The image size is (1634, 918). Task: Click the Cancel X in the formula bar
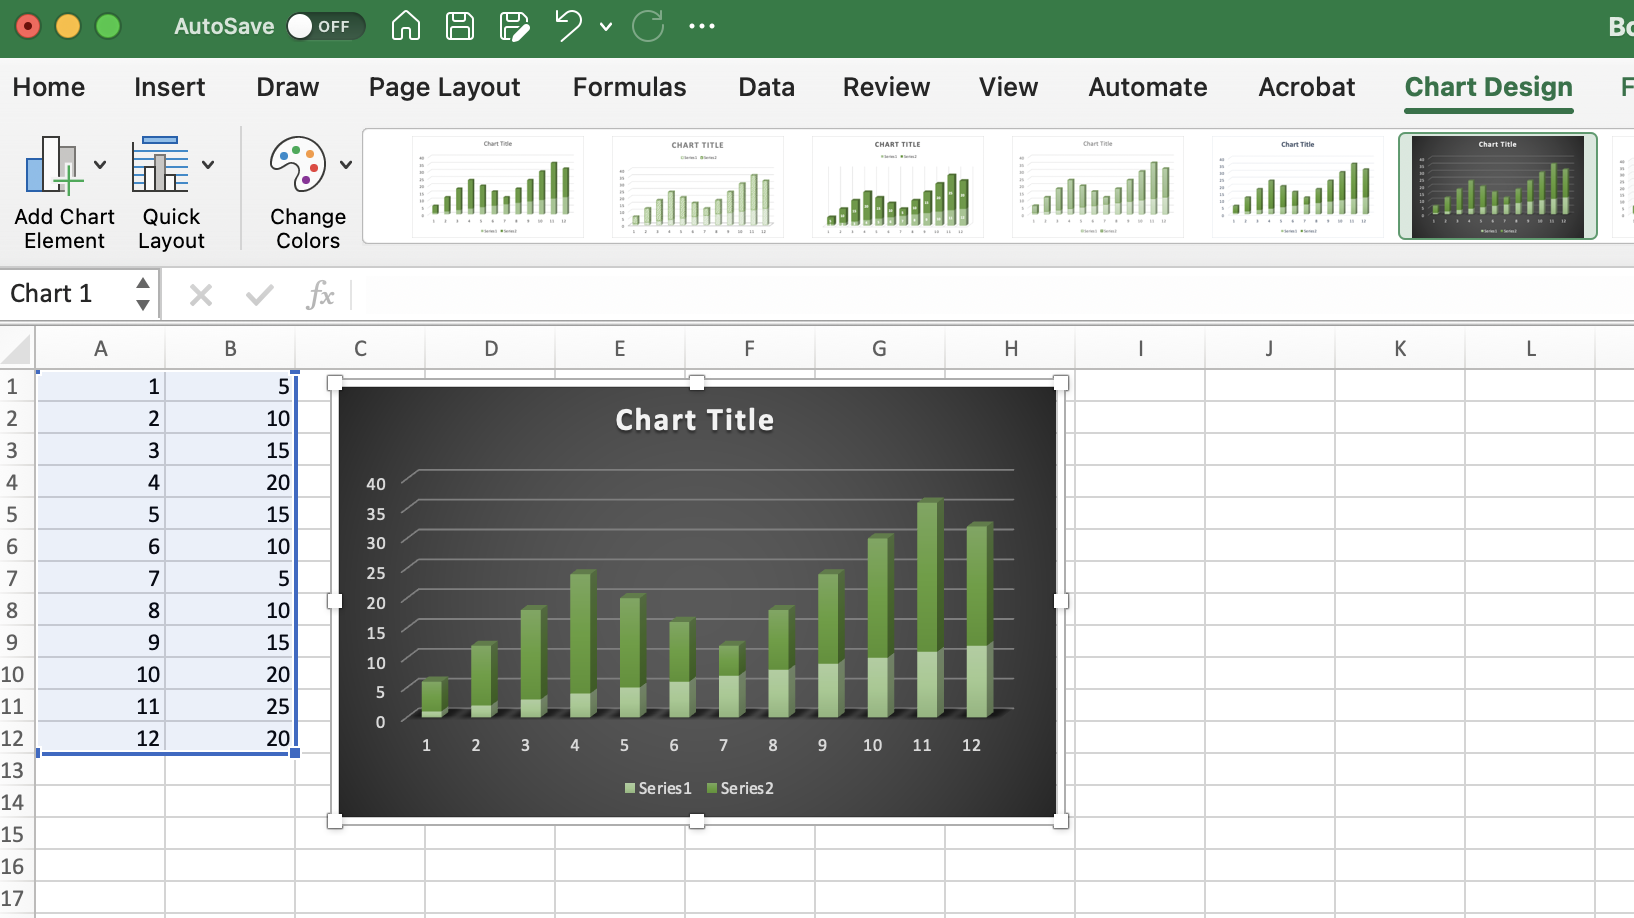200,293
